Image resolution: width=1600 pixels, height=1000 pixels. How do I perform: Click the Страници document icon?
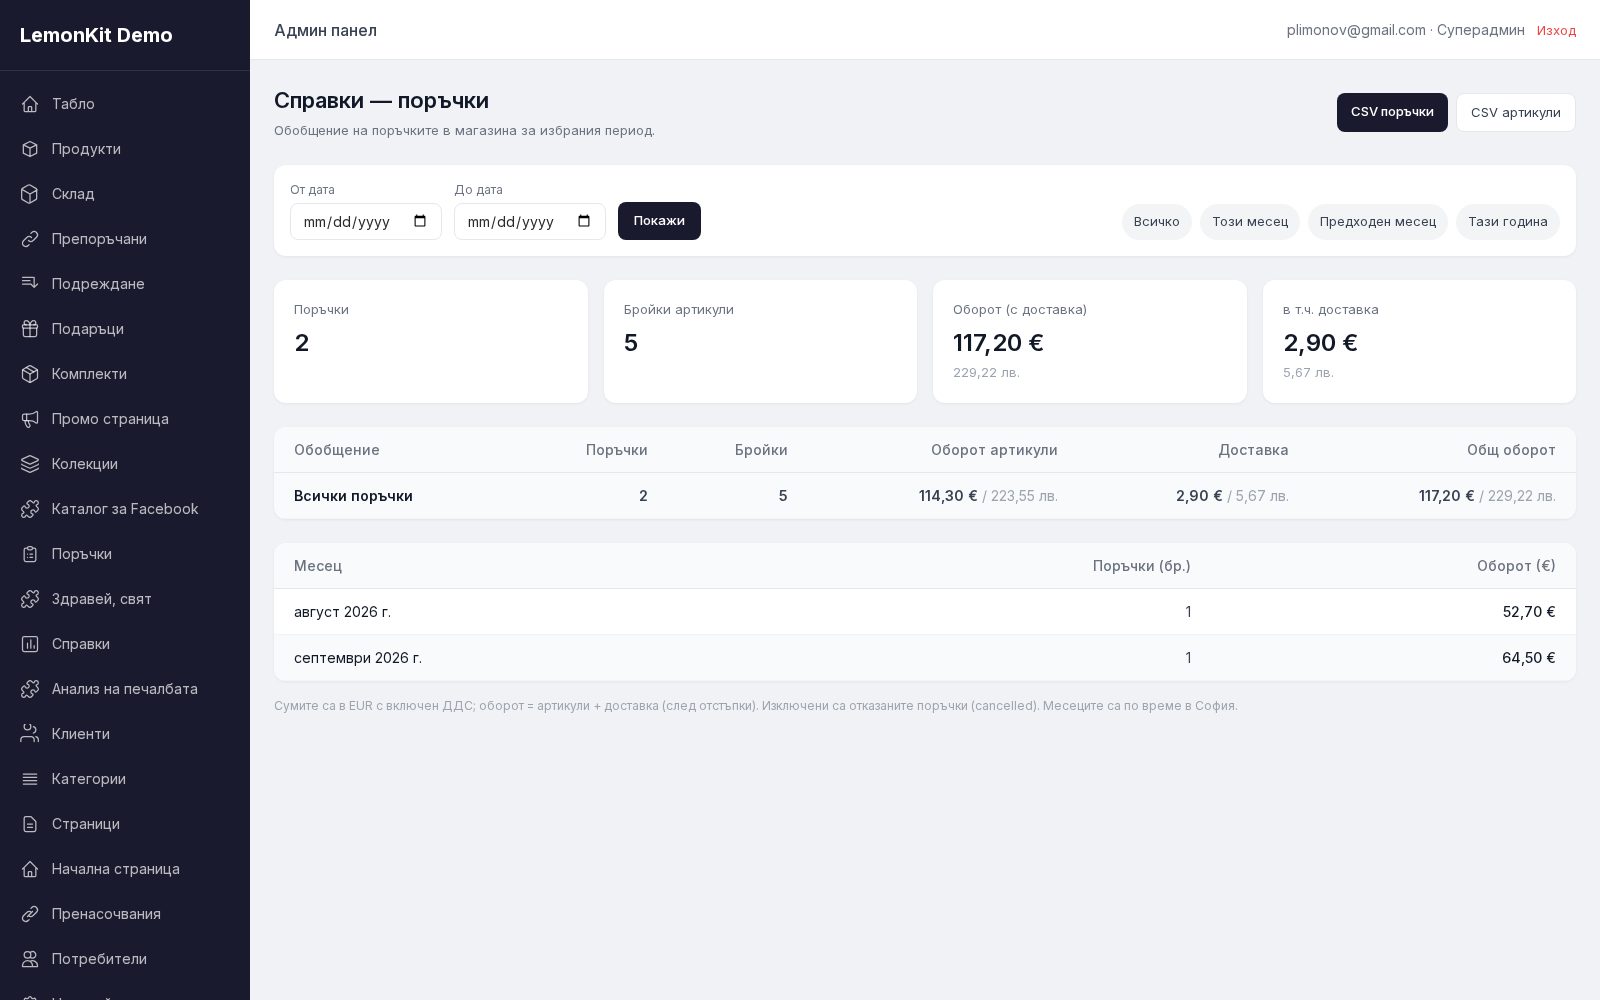coord(30,824)
